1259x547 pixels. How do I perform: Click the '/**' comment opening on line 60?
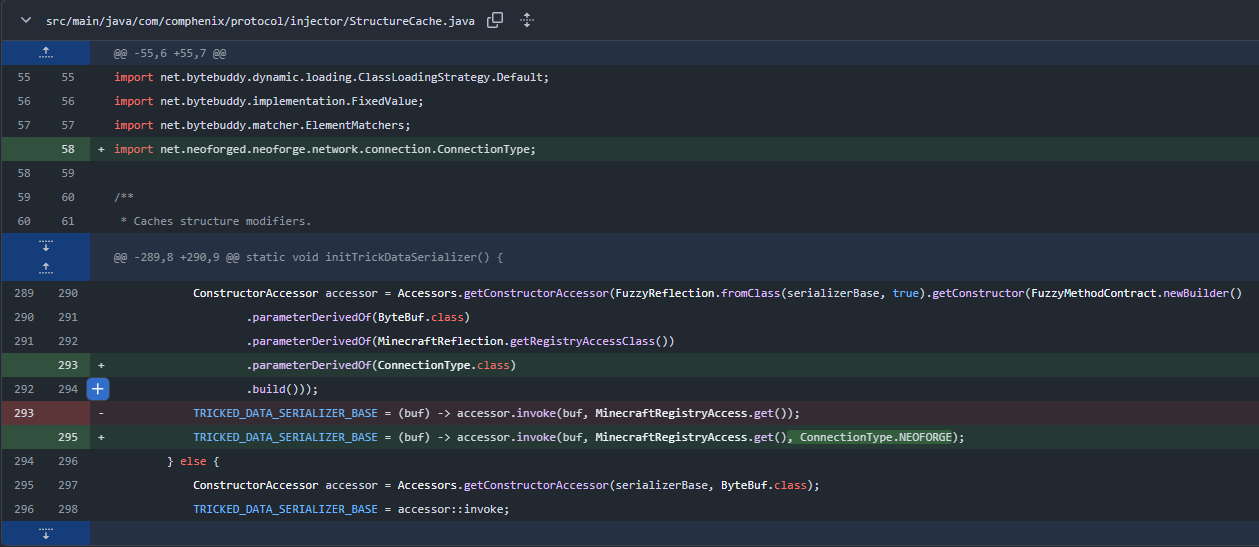tap(124, 197)
